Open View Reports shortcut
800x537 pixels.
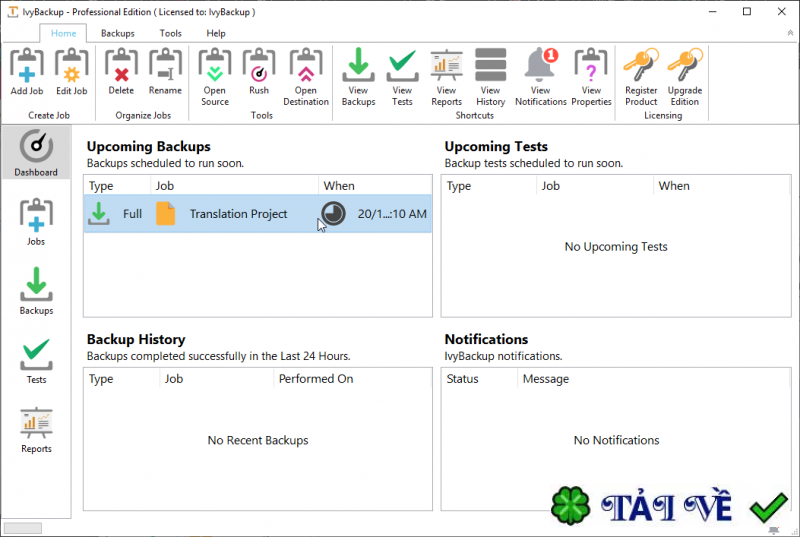coord(446,76)
